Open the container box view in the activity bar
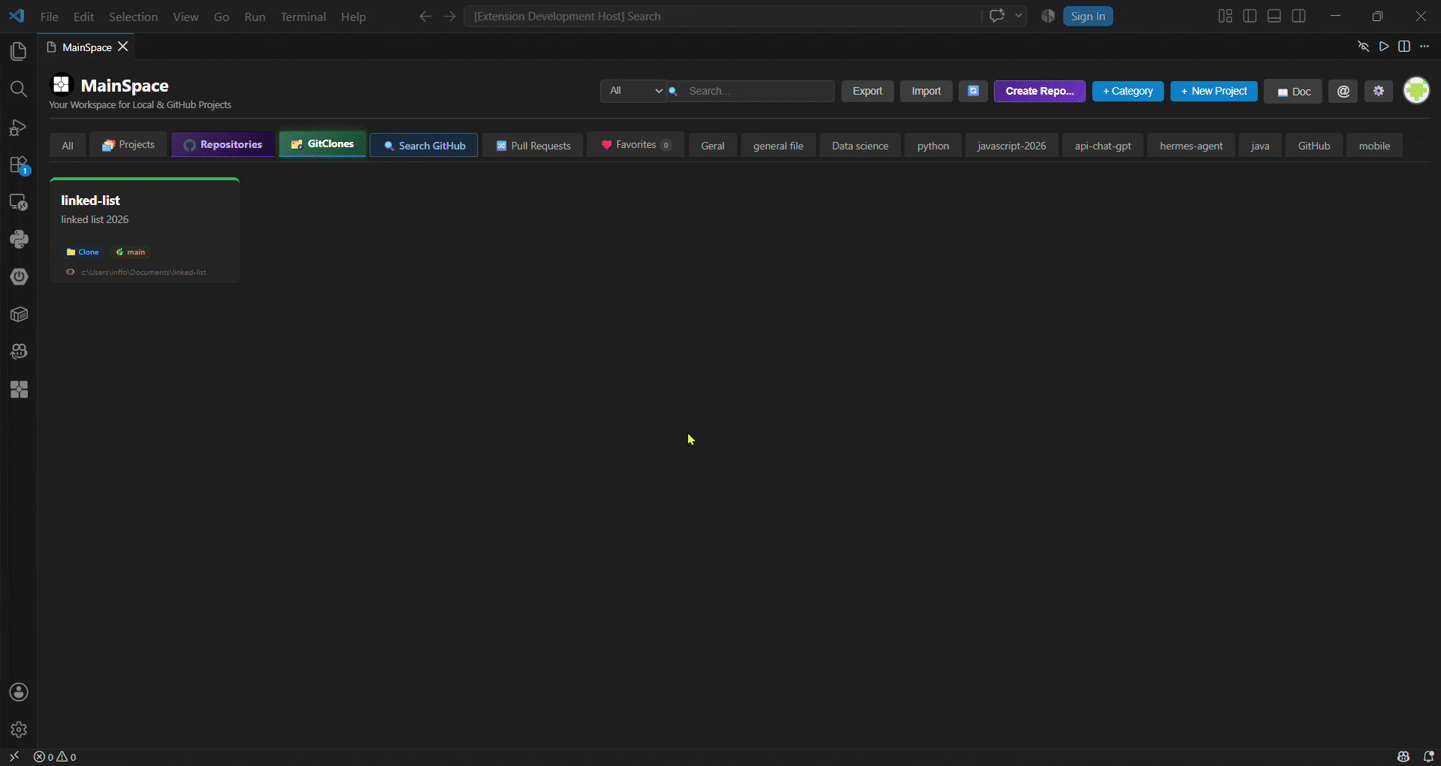Viewport: 1441px width, 766px height. coord(18,314)
